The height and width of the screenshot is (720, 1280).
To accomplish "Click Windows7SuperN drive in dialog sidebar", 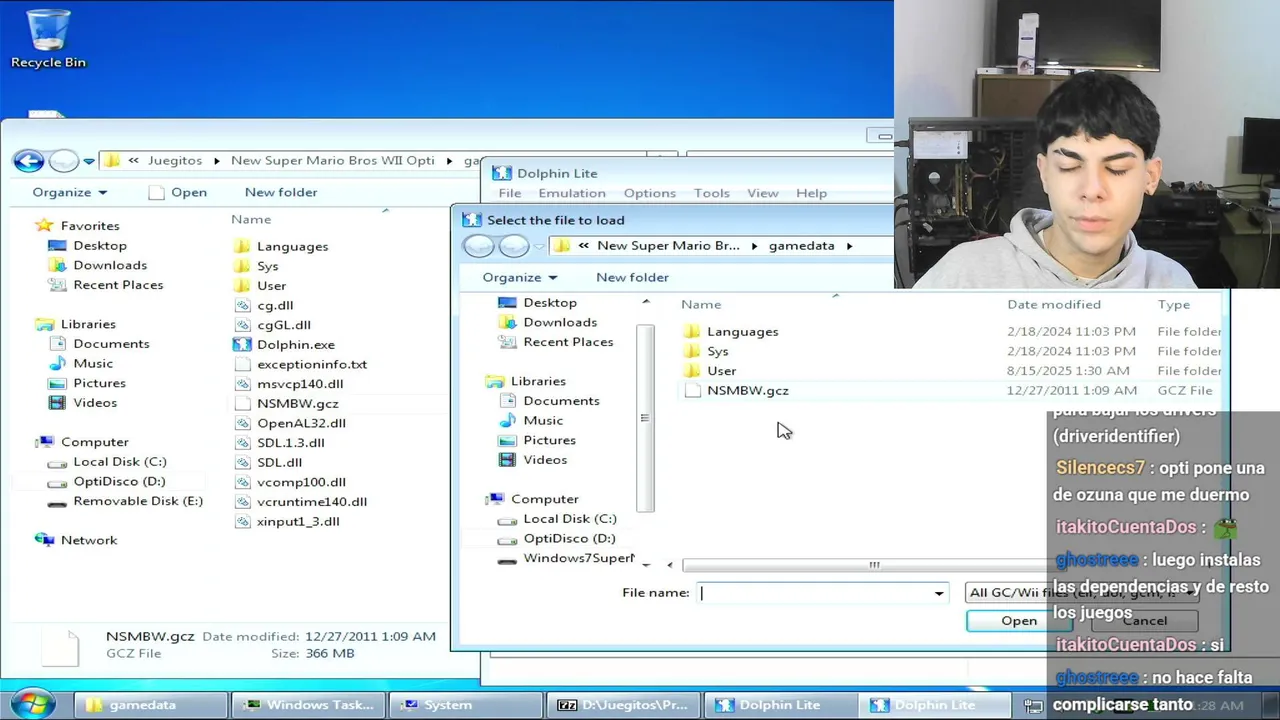I will pyautogui.click(x=579, y=558).
